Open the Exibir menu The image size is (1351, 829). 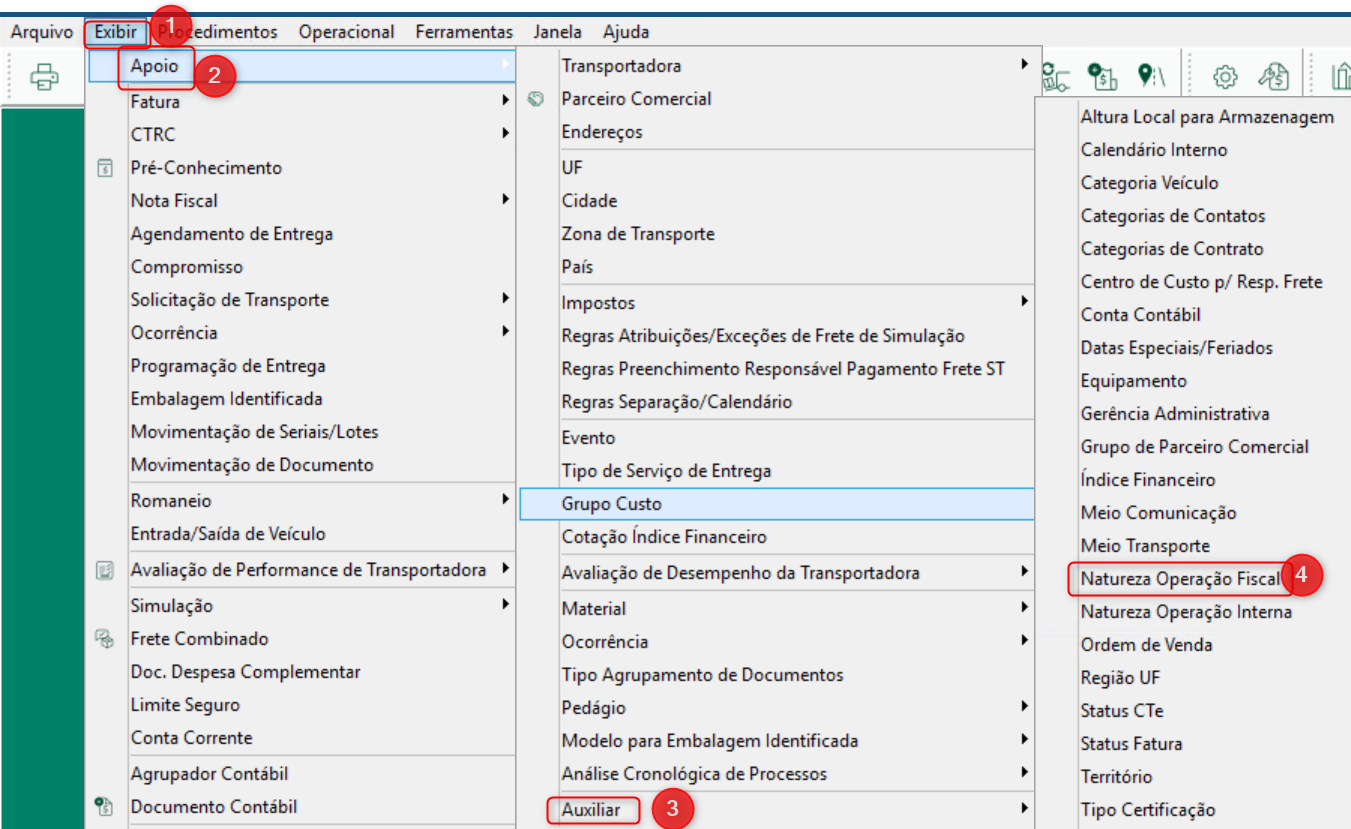[x=116, y=32]
